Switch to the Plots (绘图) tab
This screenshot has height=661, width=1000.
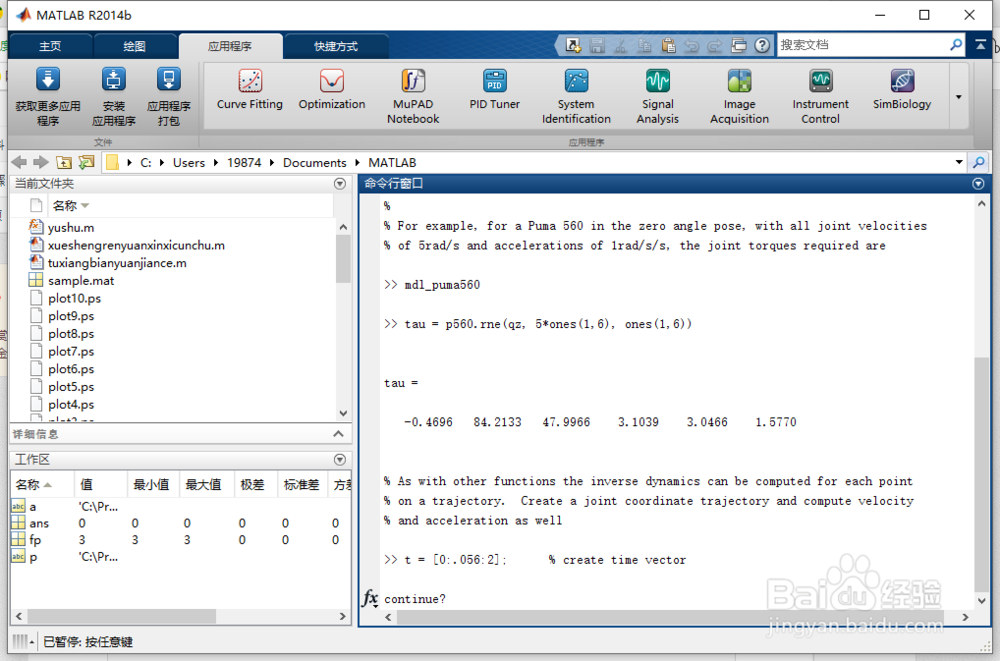(135, 46)
